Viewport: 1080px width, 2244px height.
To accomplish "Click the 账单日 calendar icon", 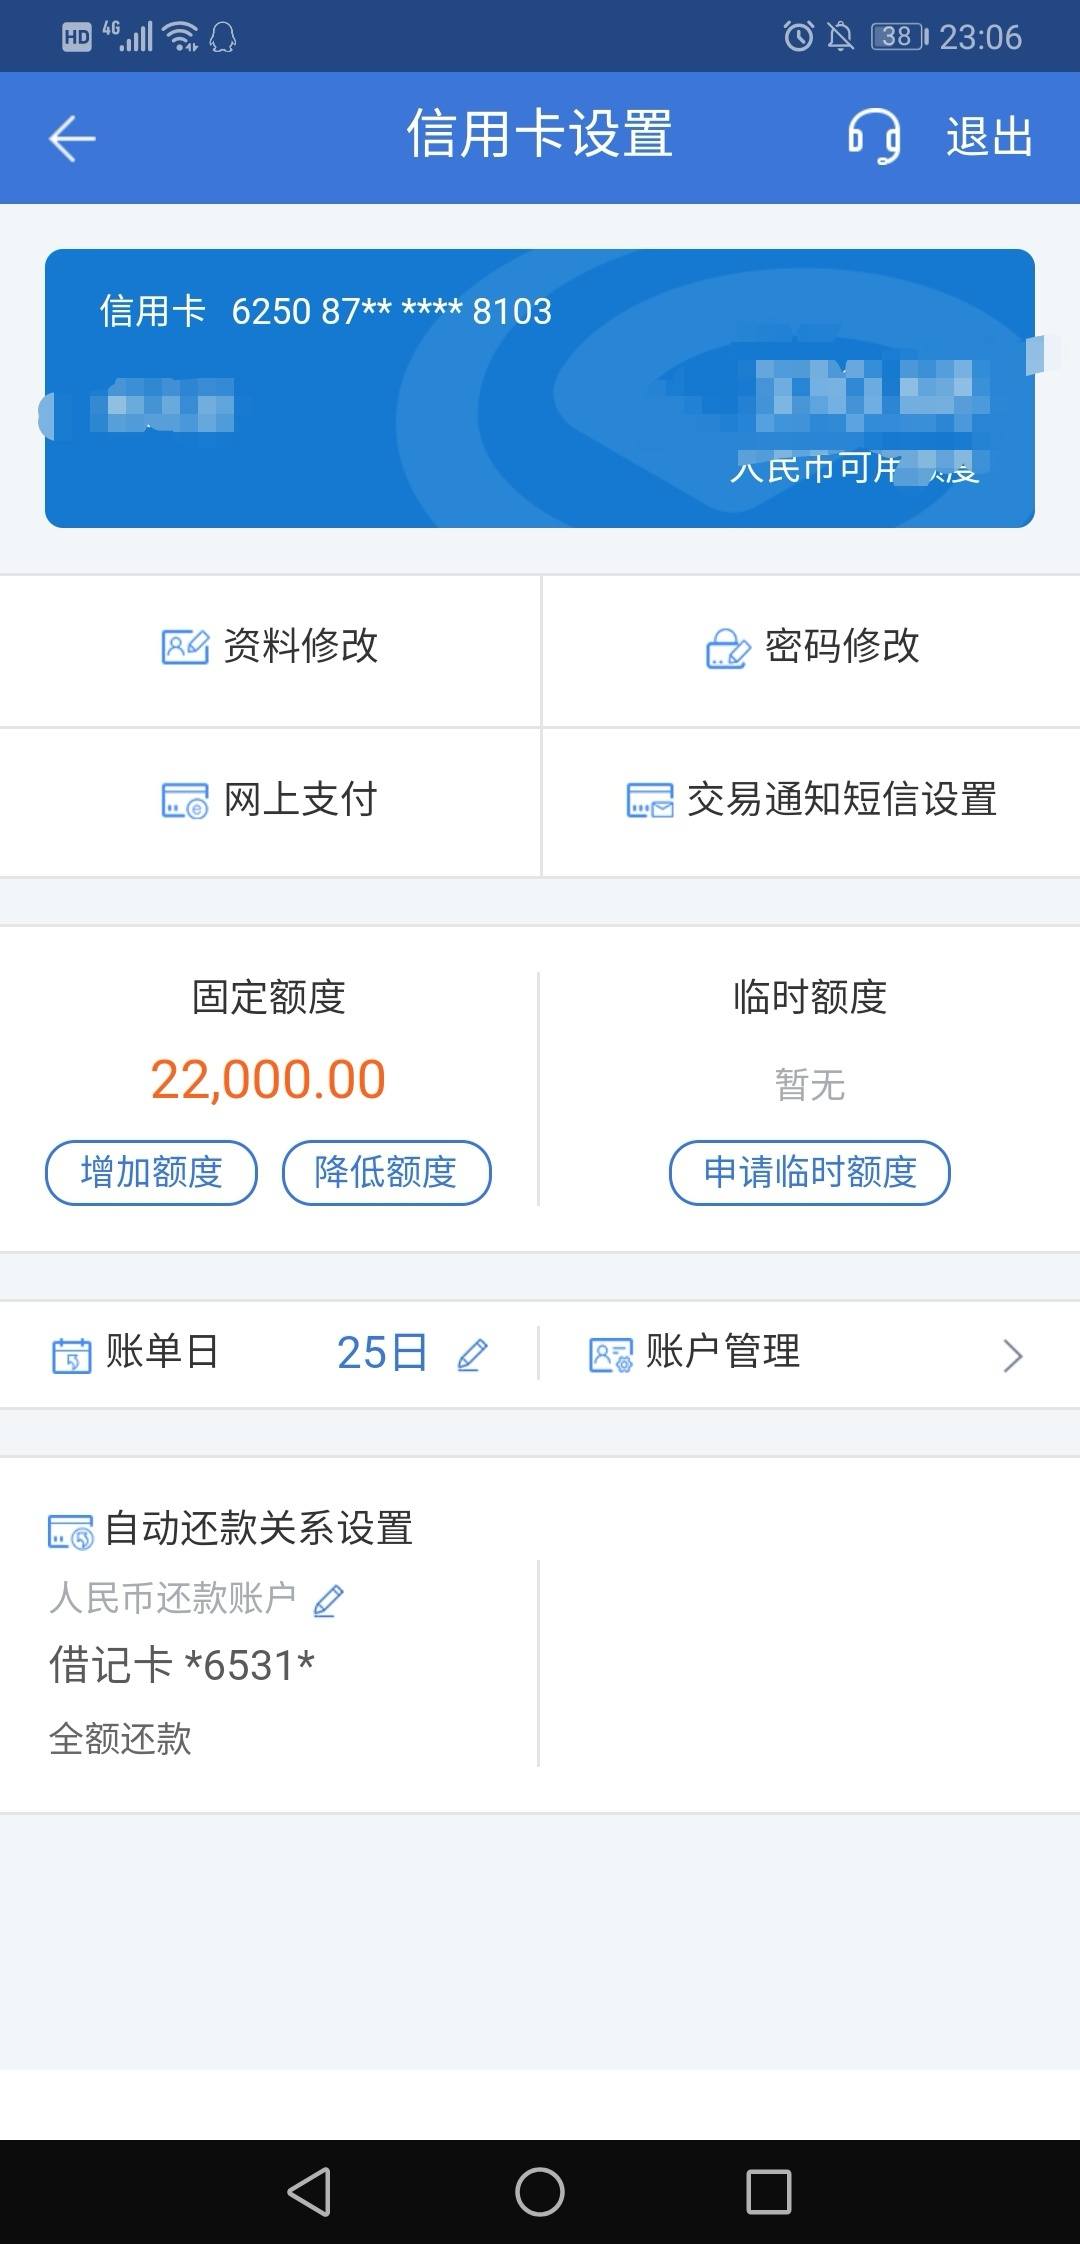I will pos(71,1355).
